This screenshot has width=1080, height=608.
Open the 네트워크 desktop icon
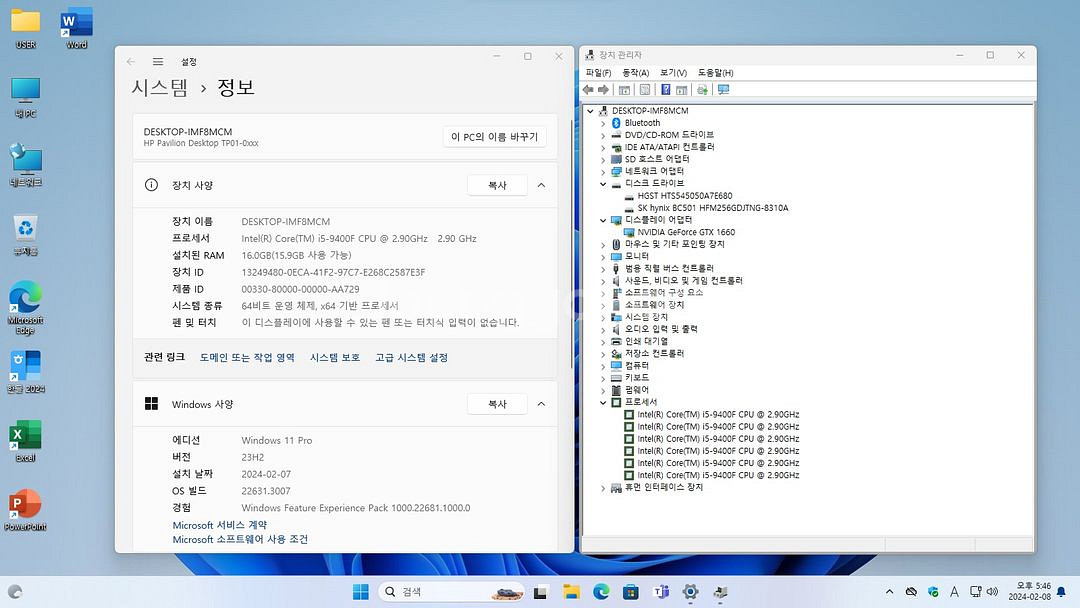click(x=25, y=165)
